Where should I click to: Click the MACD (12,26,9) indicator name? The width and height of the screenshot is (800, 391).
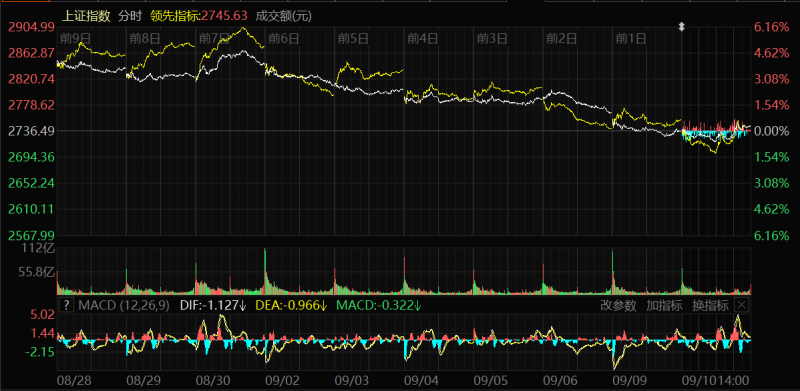coord(123,306)
